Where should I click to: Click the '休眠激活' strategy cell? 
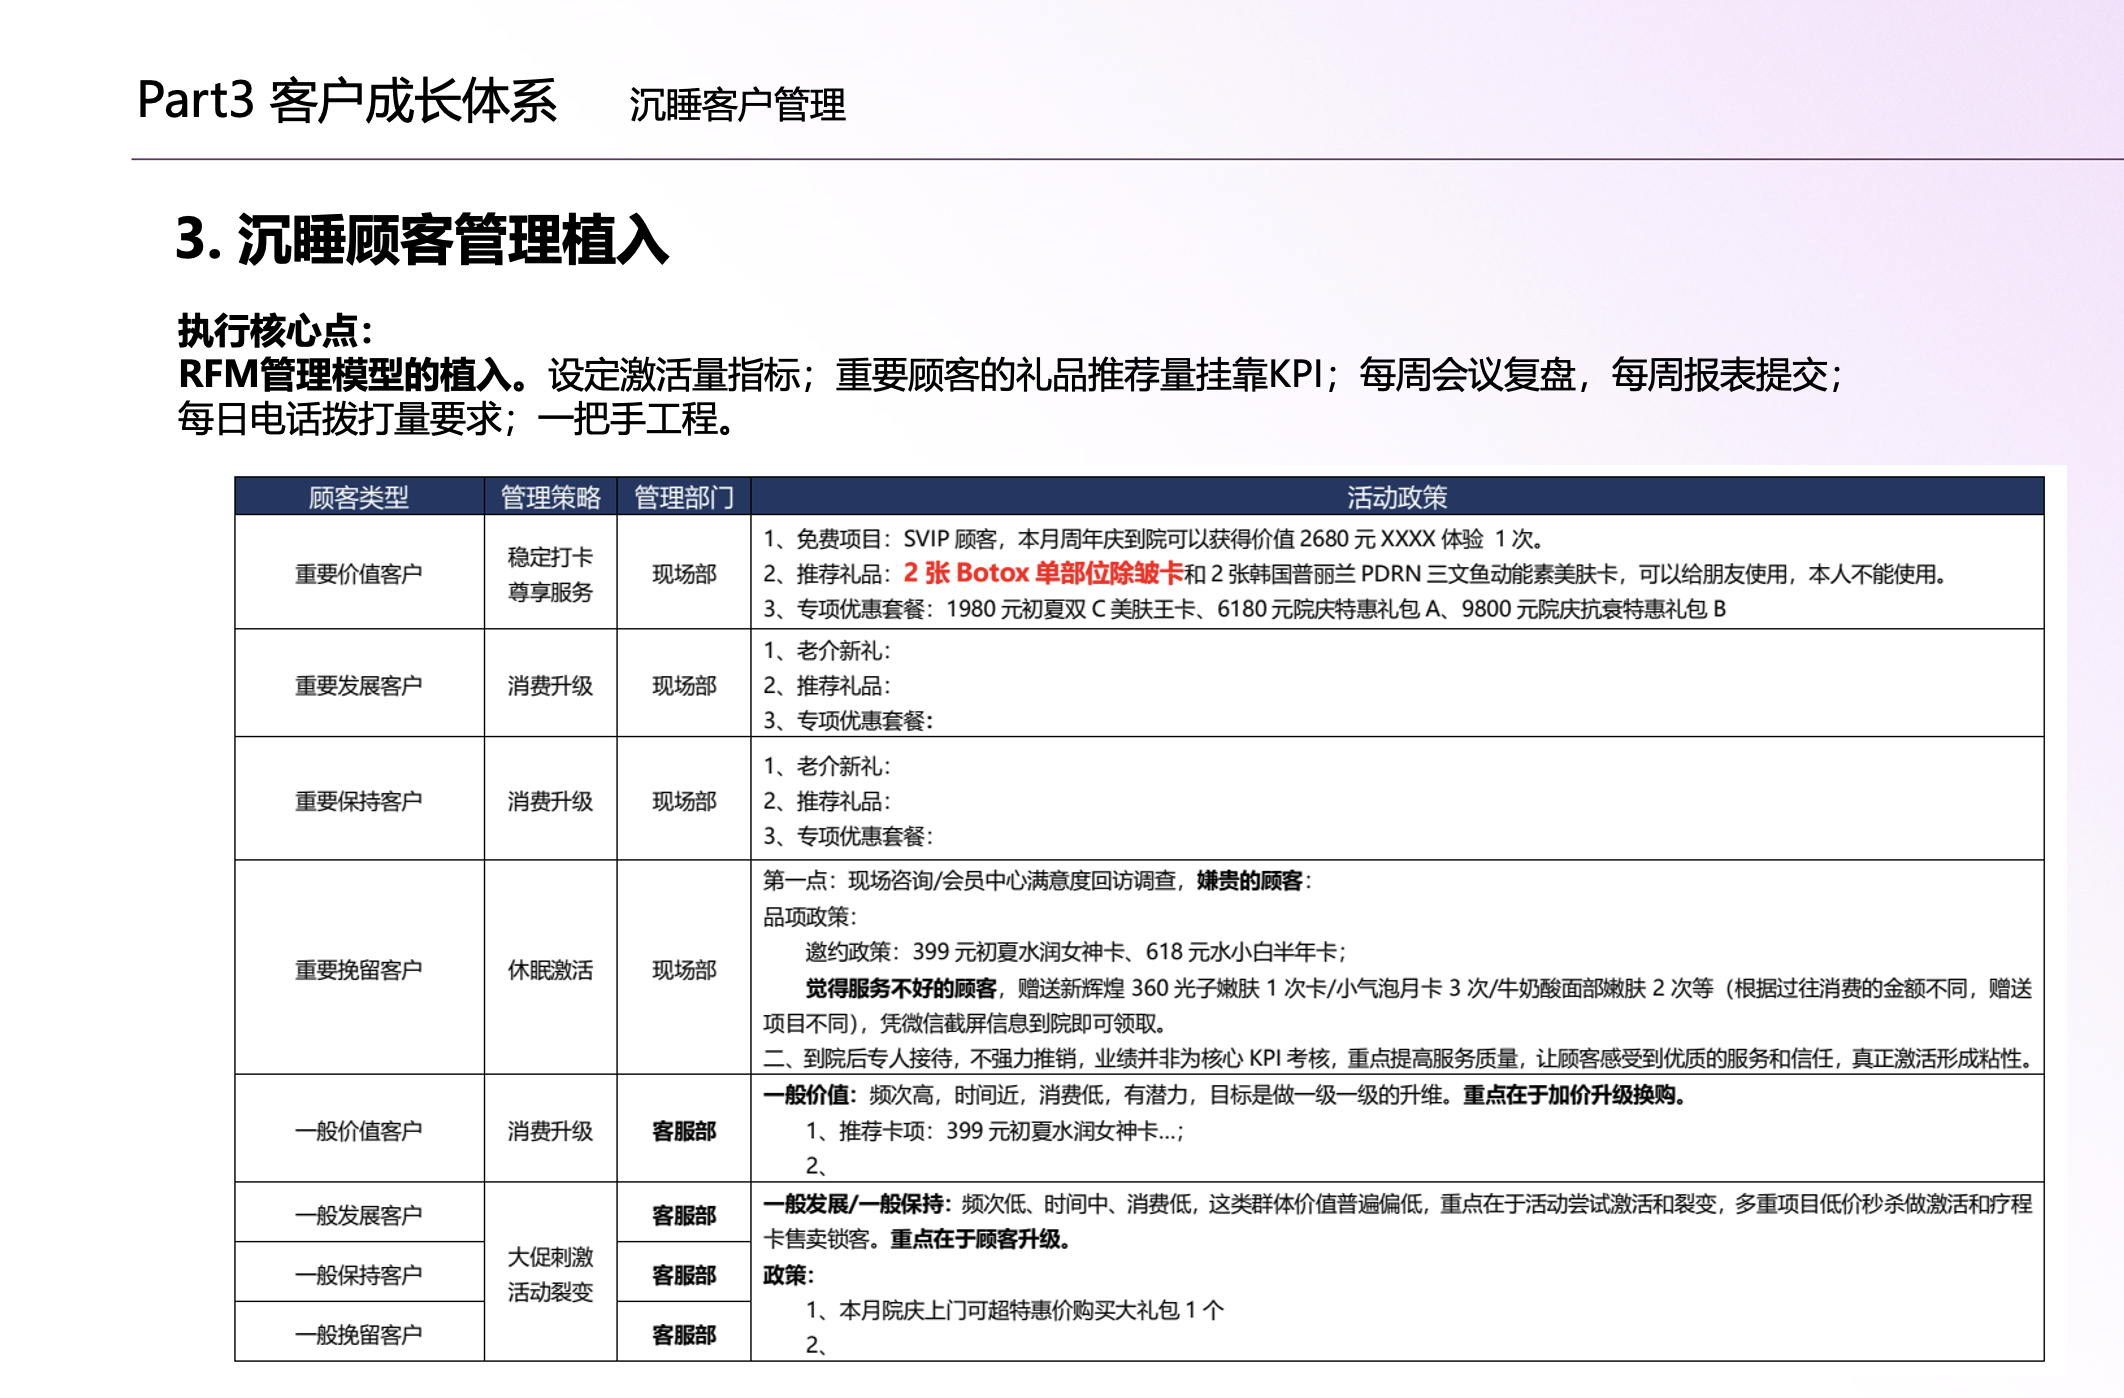click(550, 970)
